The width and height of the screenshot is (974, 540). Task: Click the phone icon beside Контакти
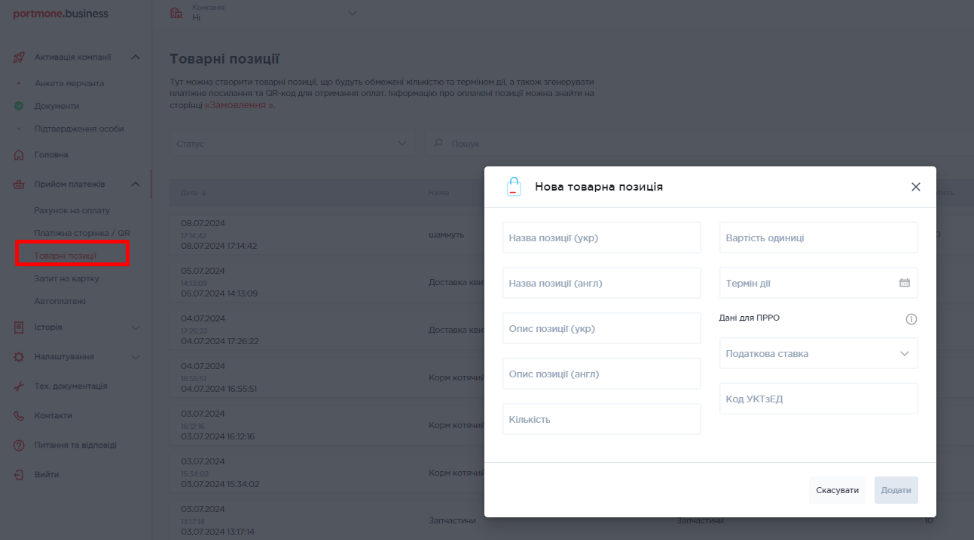click(x=19, y=416)
